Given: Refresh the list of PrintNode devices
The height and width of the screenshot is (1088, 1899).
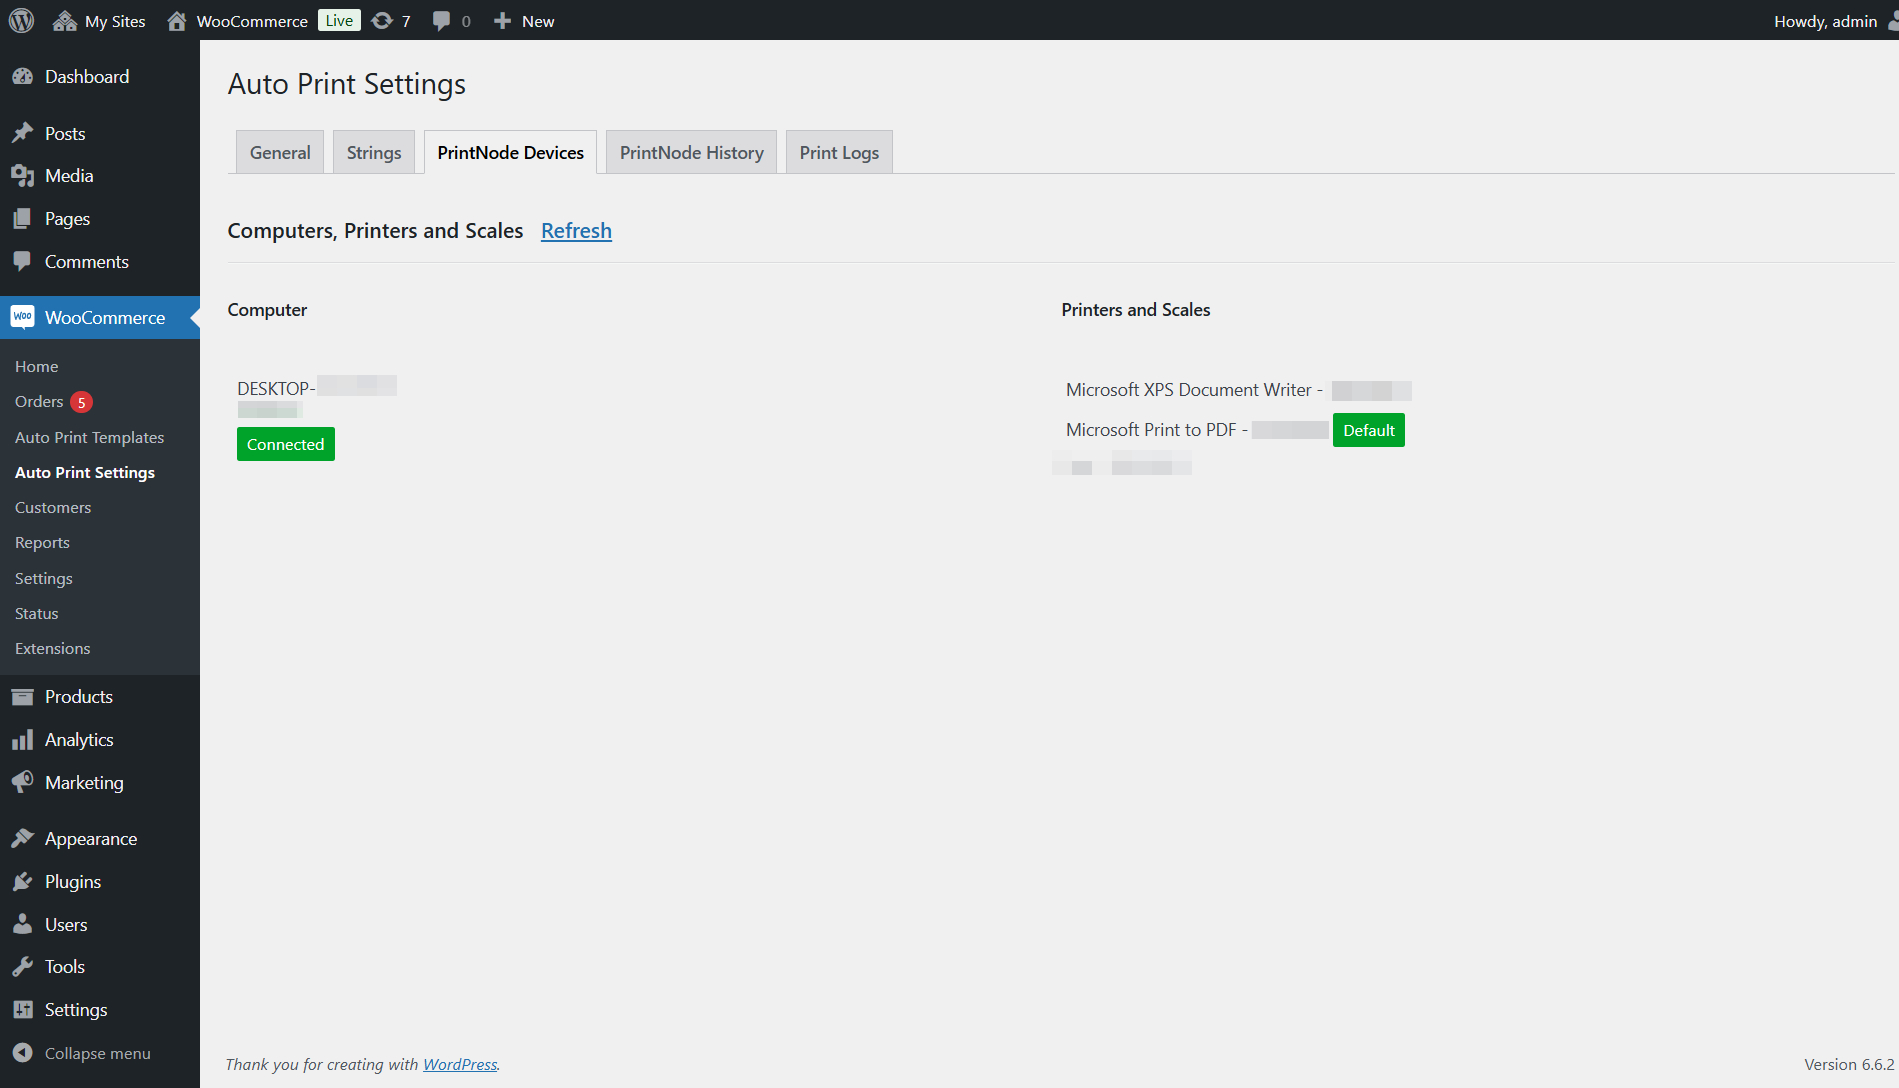Looking at the screenshot, I should 576,230.
